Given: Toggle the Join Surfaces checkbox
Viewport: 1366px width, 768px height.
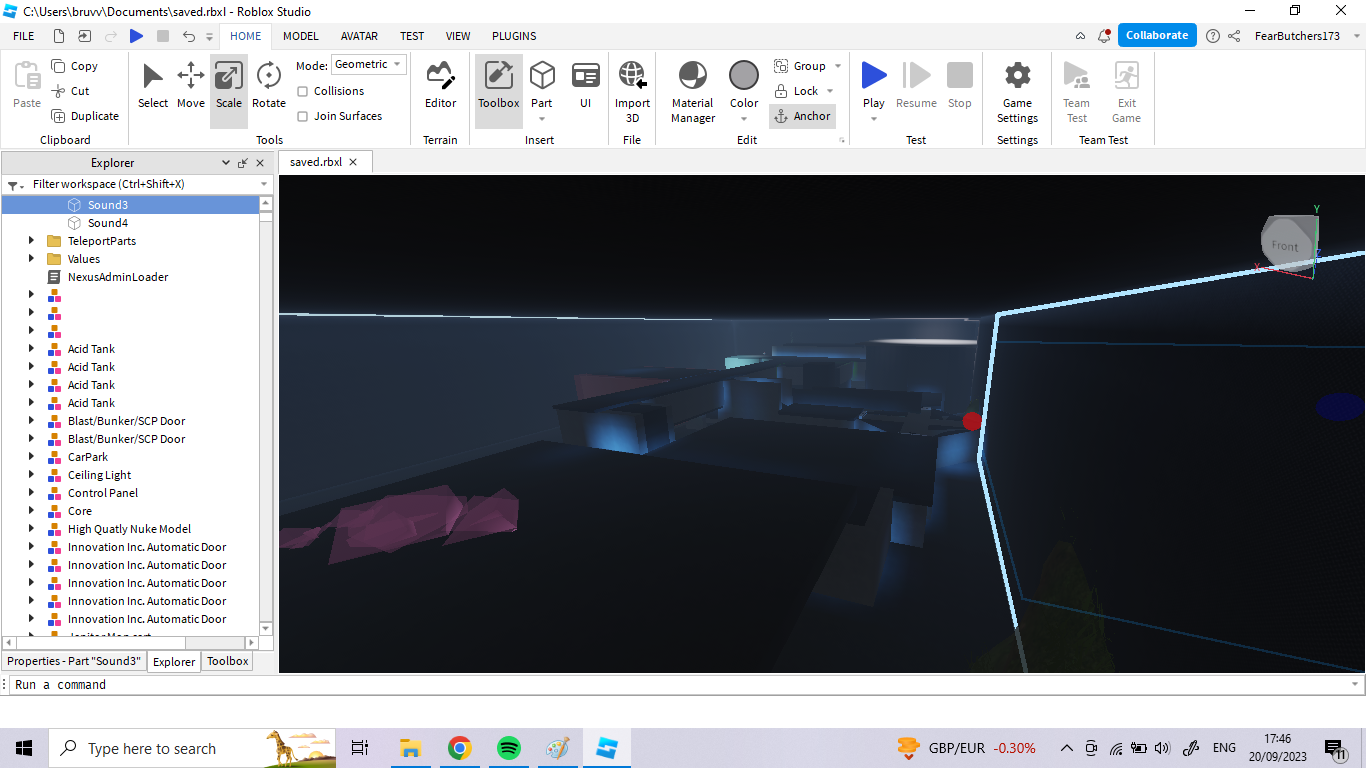Looking at the screenshot, I should click(303, 116).
